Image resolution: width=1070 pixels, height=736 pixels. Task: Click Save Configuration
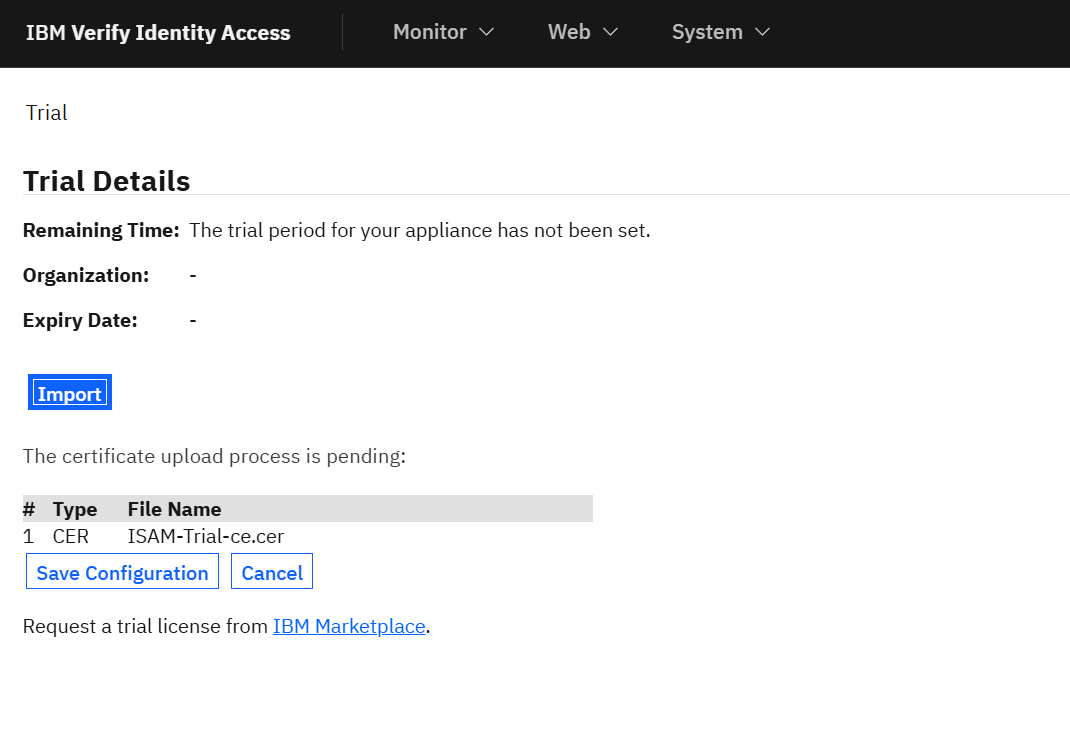[x=122, y=572]
